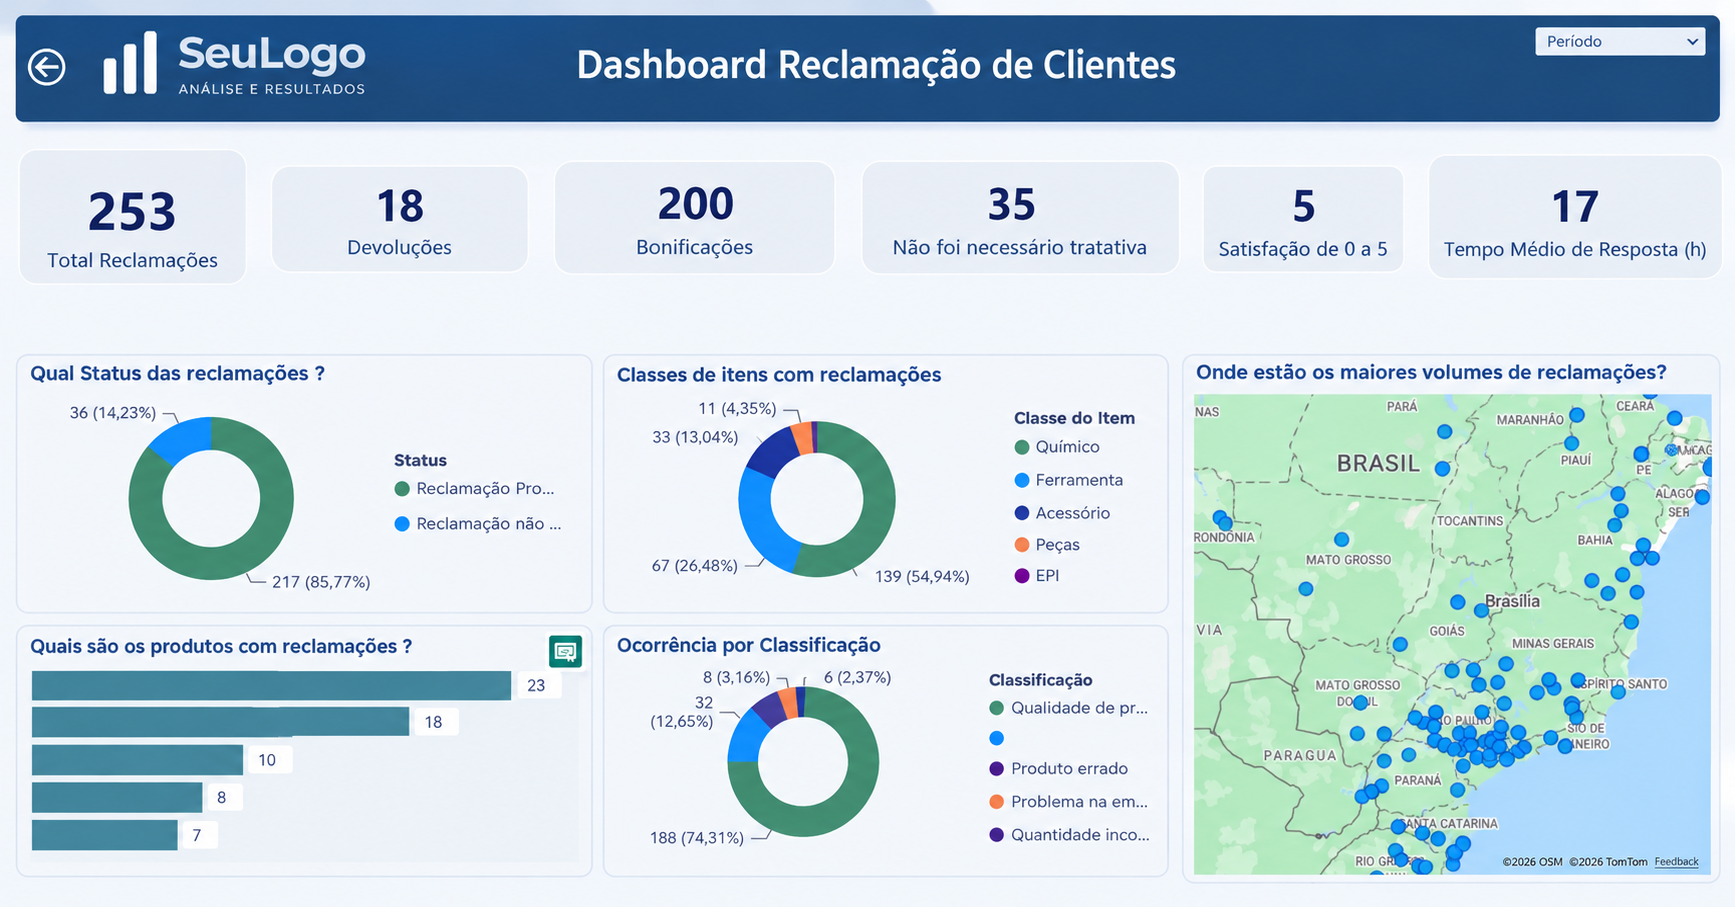Filter by Peças in Classe do Item legend
The height and width of the screenshot is (907, 1735).
[x=1047, y=545]
